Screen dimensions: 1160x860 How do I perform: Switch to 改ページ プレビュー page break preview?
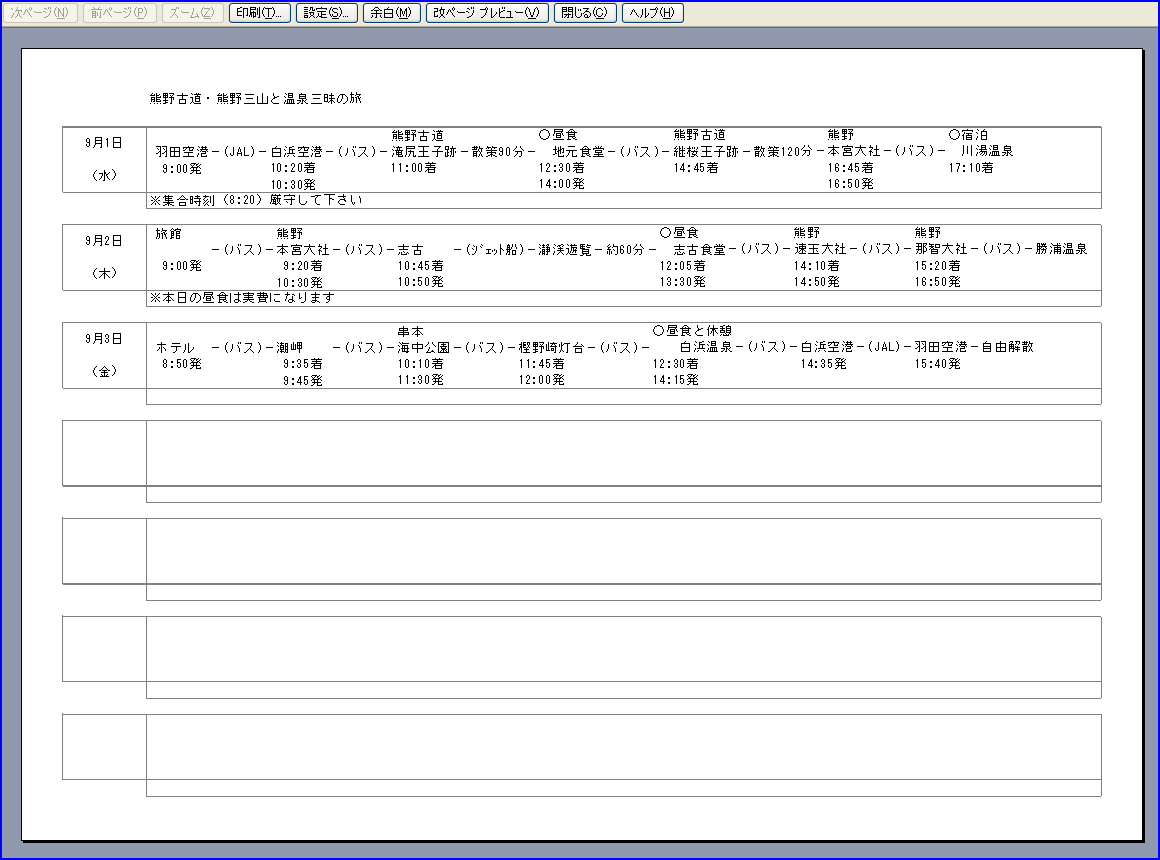tap(487, 12)
